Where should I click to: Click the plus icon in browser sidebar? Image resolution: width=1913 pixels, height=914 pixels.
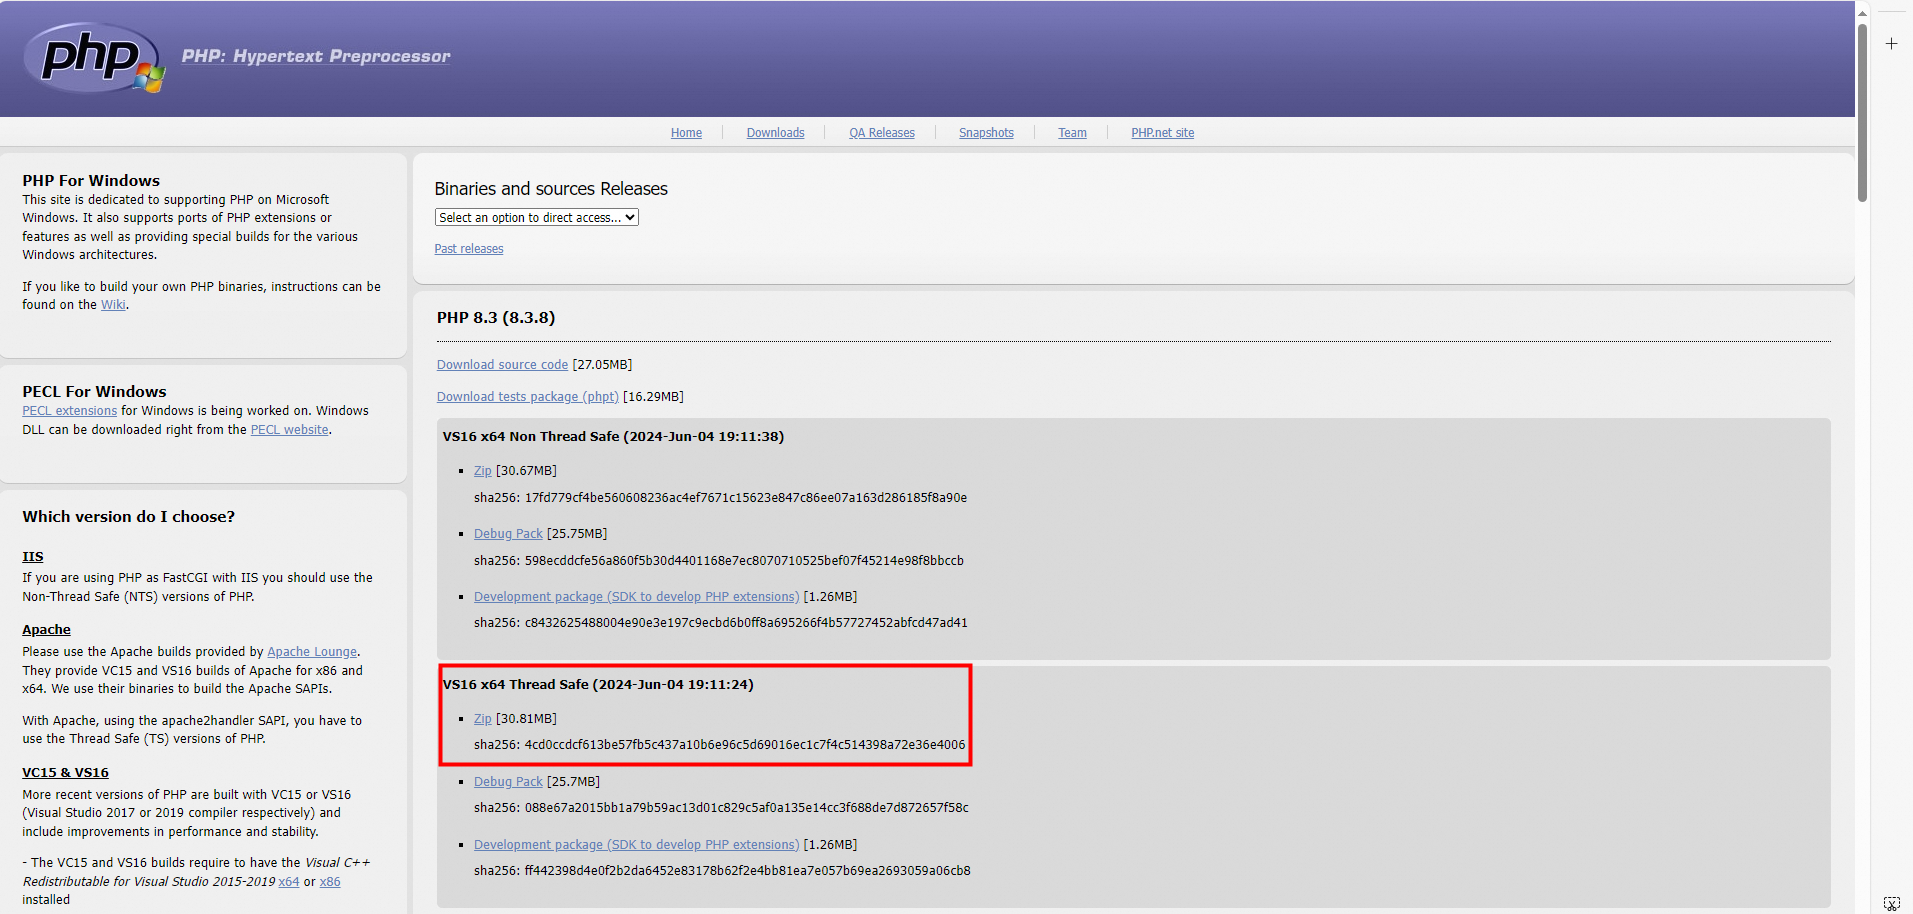1891,44
